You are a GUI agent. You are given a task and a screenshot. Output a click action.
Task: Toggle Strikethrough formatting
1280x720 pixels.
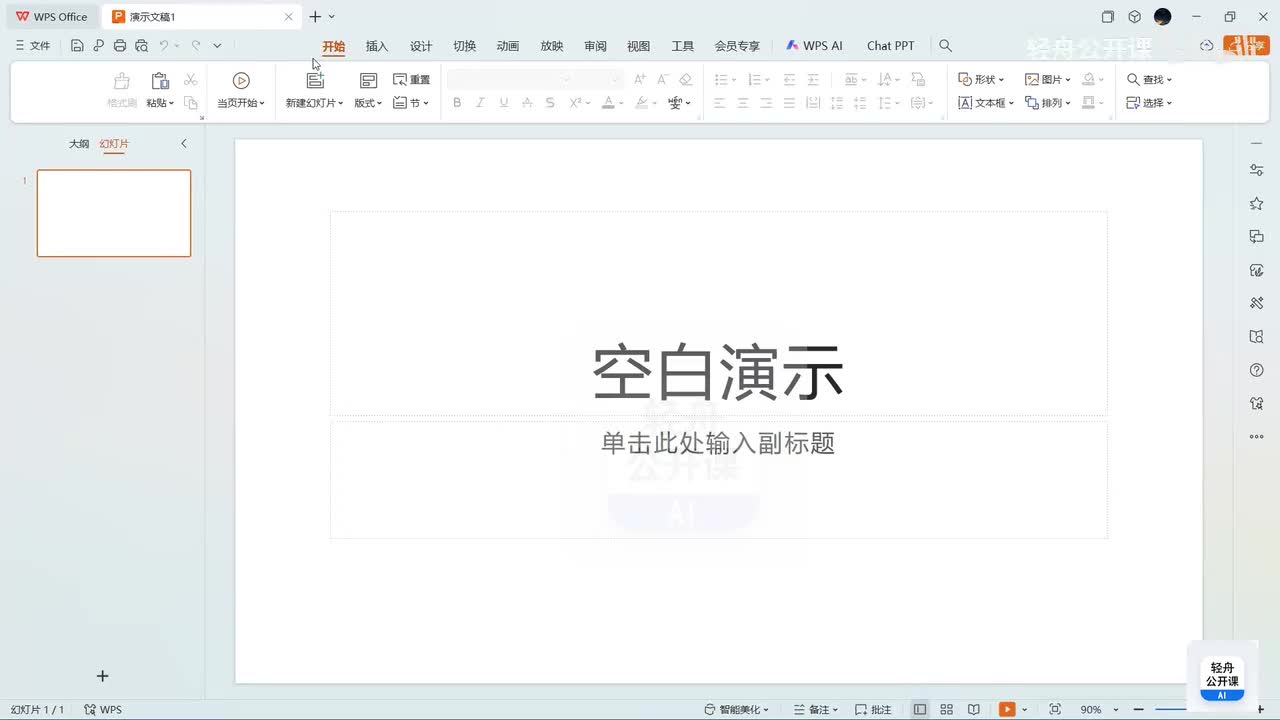coord(527,103)
